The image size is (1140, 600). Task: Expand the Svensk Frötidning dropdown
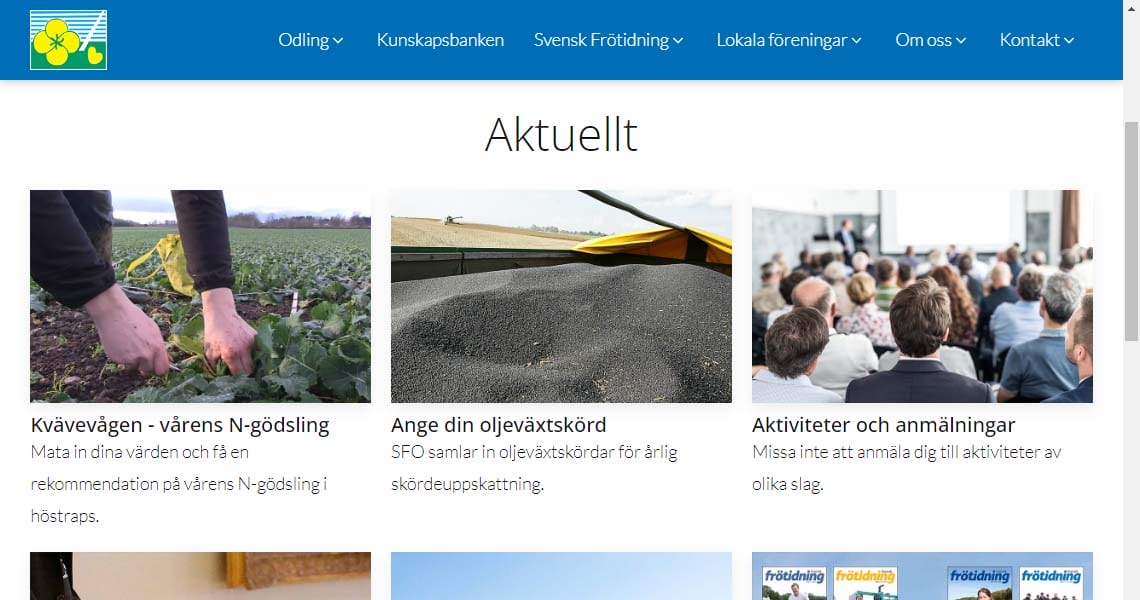(x=609, y=40)
